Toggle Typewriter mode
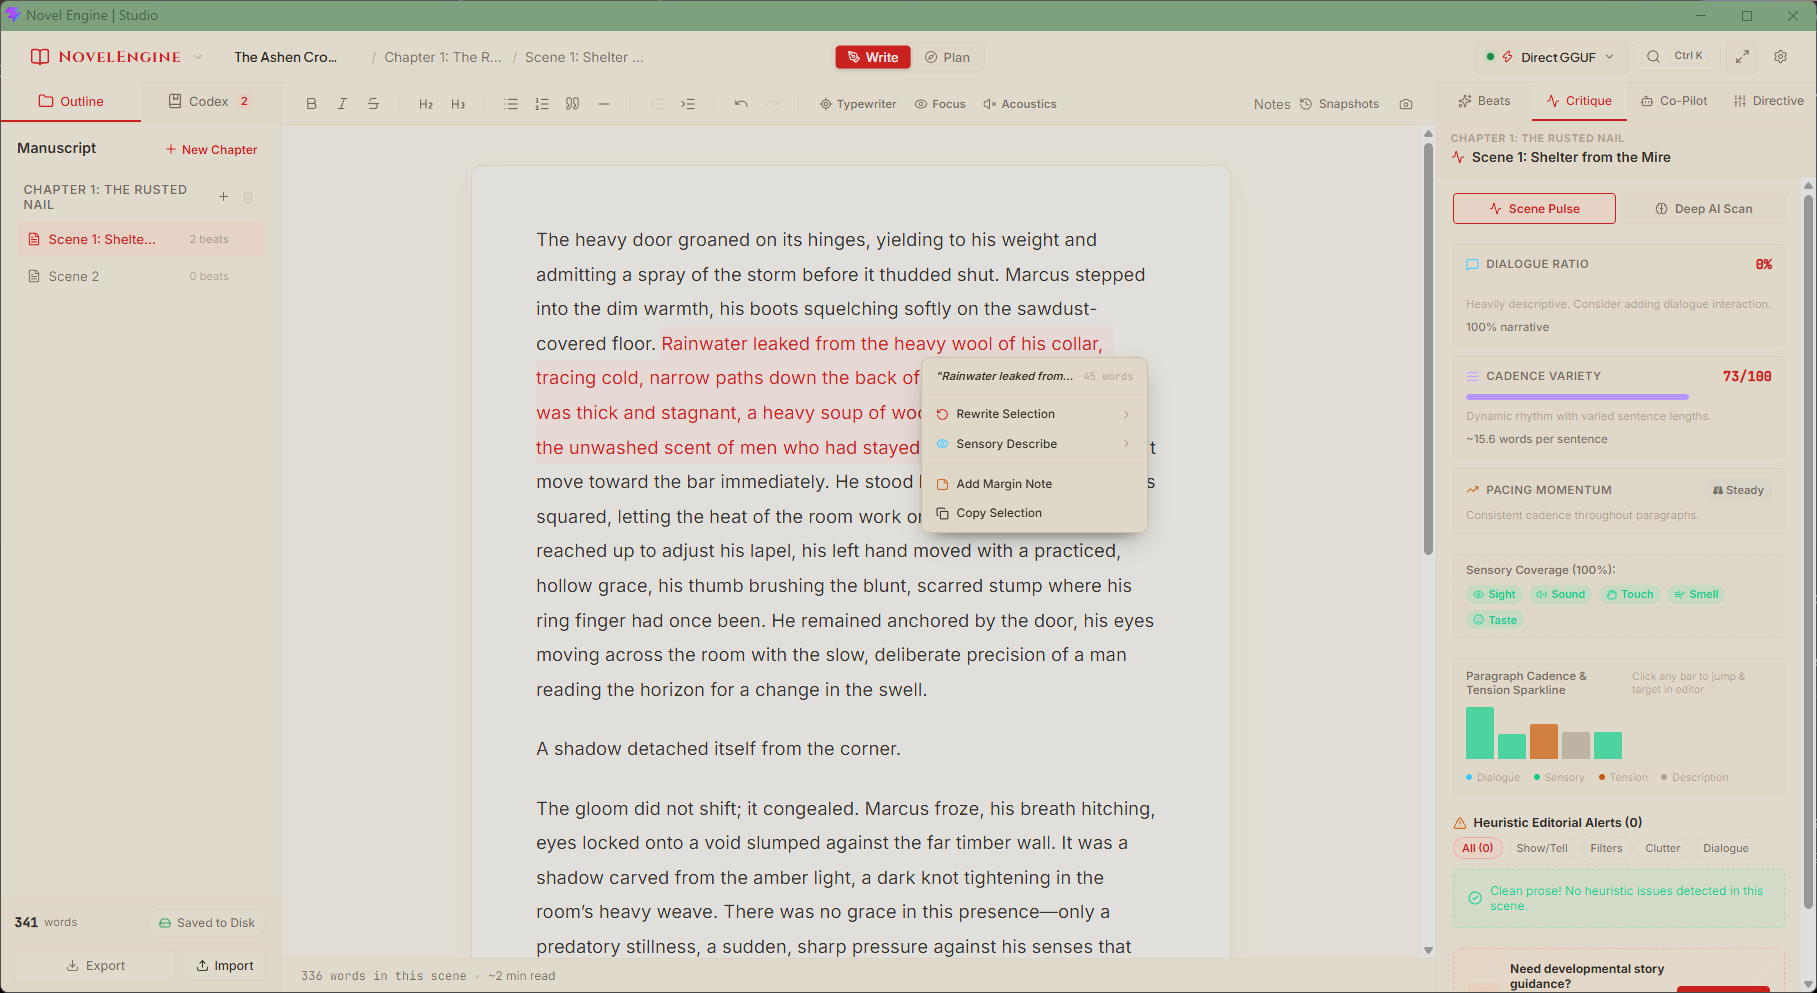 pos(858,104)
